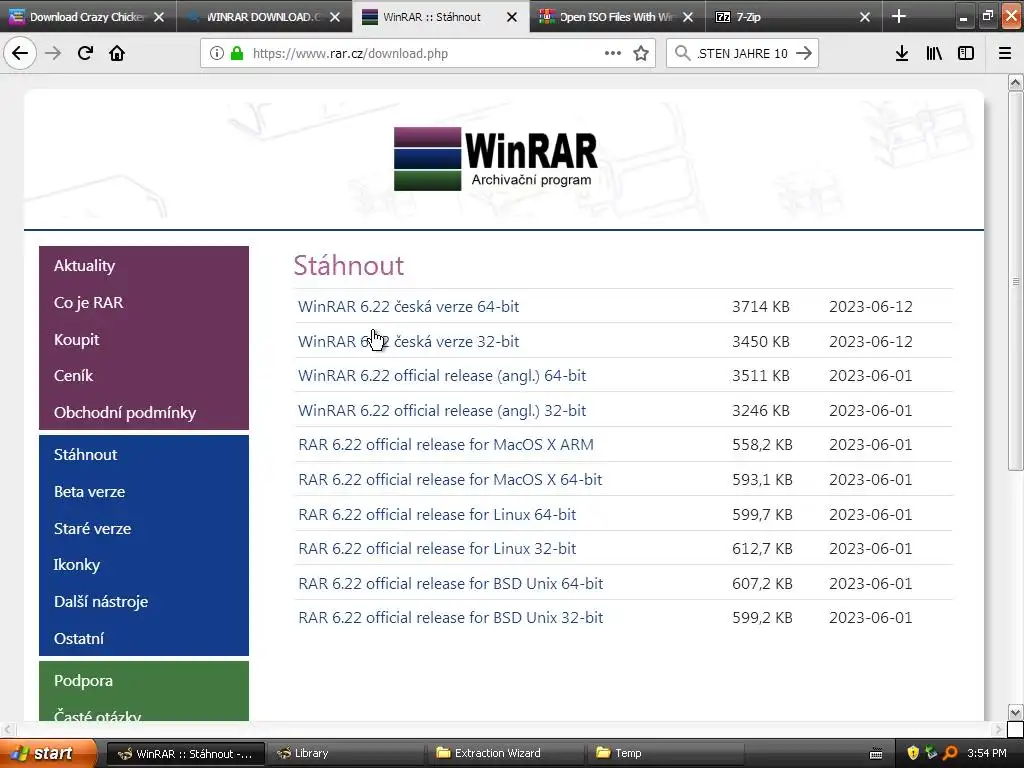Download RAR 6.22 for BSD Unix 64-bit
1024x768 pixels.
pyautogui.click(x=451, y=583)
